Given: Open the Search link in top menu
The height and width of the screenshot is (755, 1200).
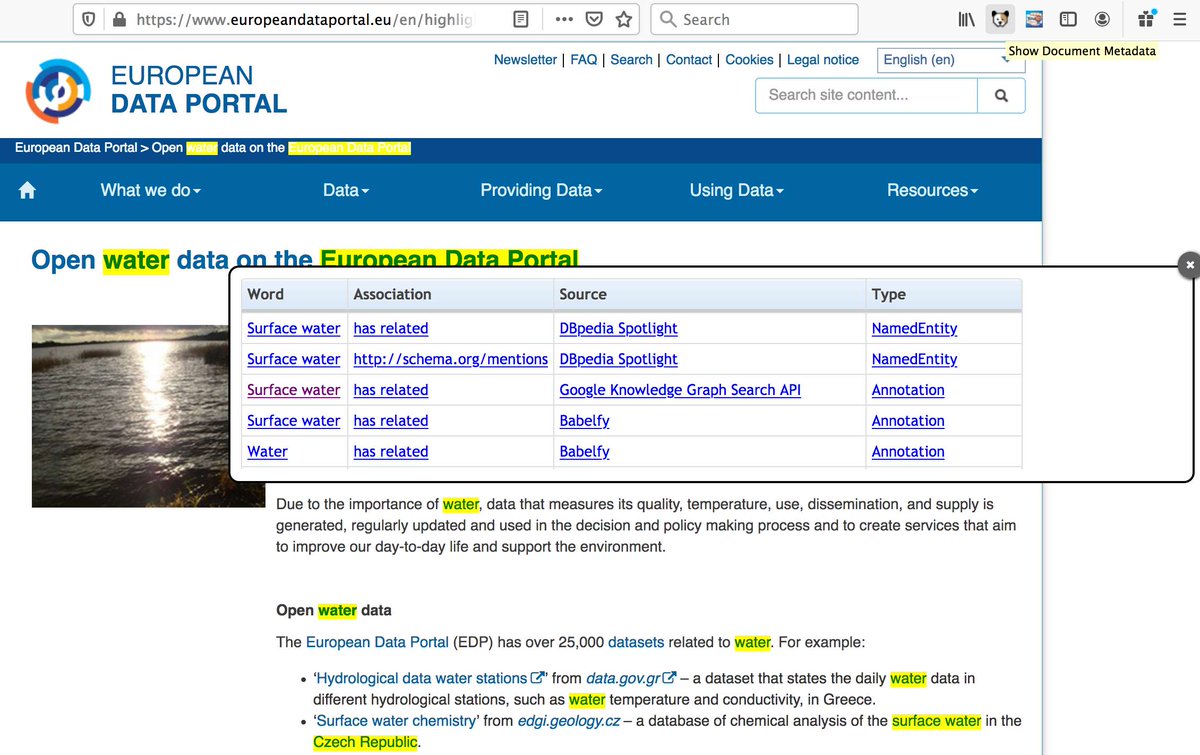Looking at the screenshot, I should click(631, 60).
